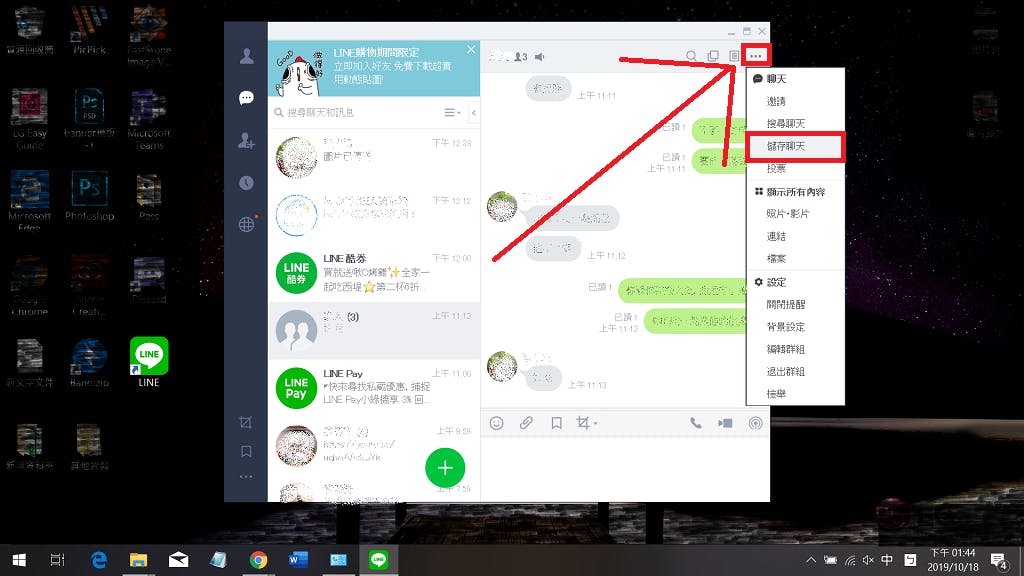This screenshot has width=1024, height=576.
Task: Open chat in separate window icon
Action: [x=712, y=56]
